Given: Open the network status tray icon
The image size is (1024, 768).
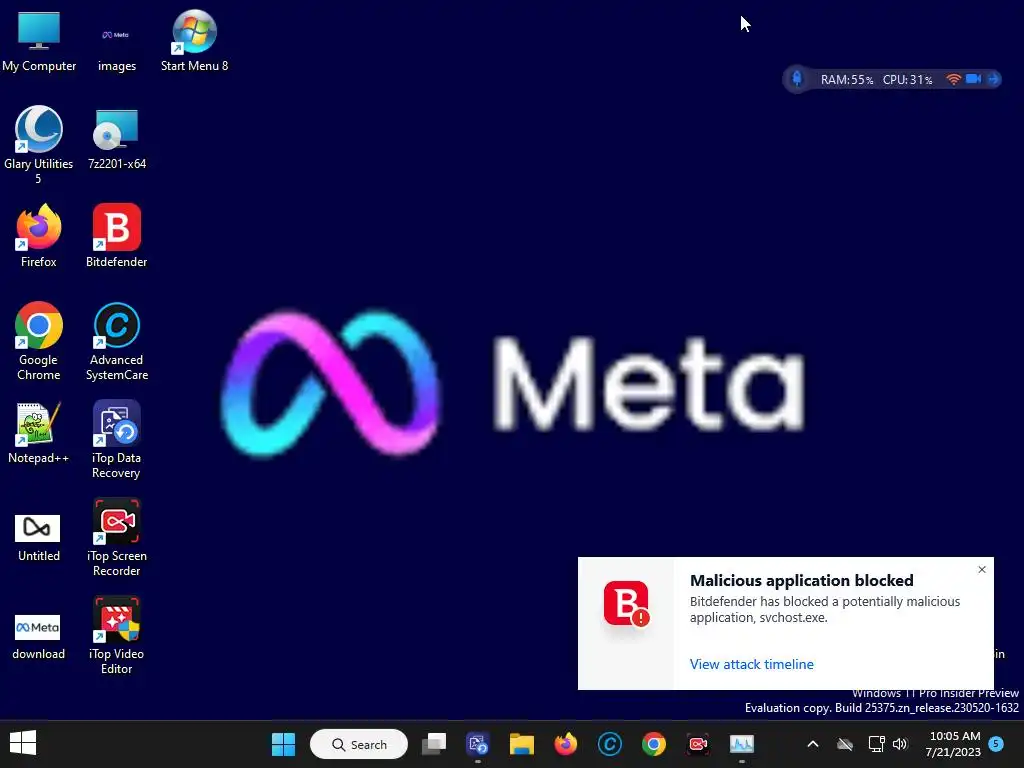Looking at the screenshot, I should tap(876, 744).
